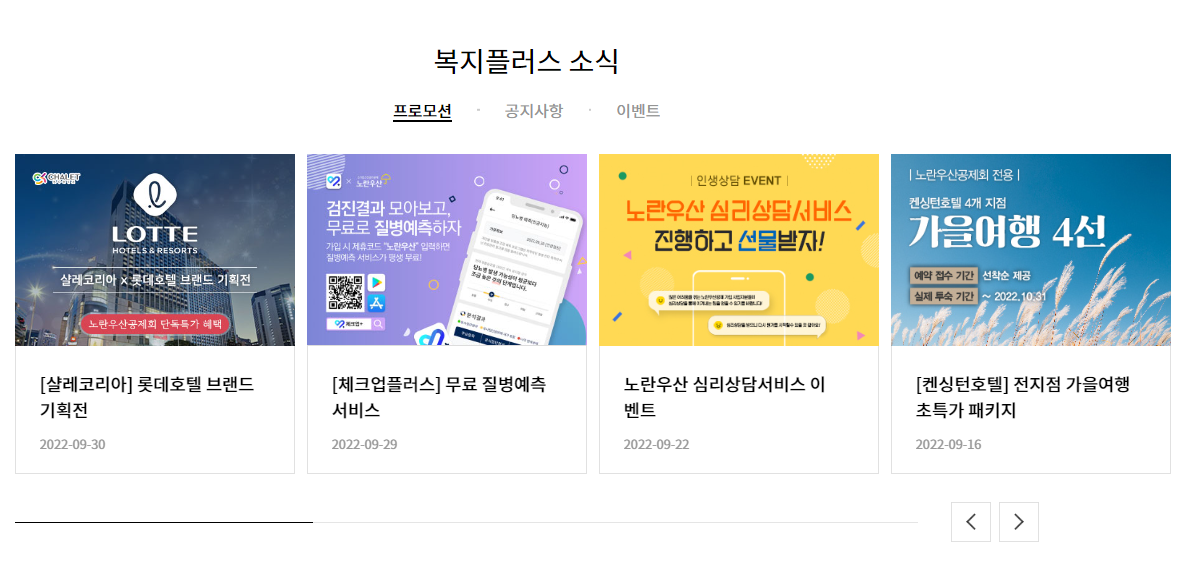The image size is (1177, 568).
Task: Click the 가을여행 4선 banner image
Action: (x=1031, y=250)
